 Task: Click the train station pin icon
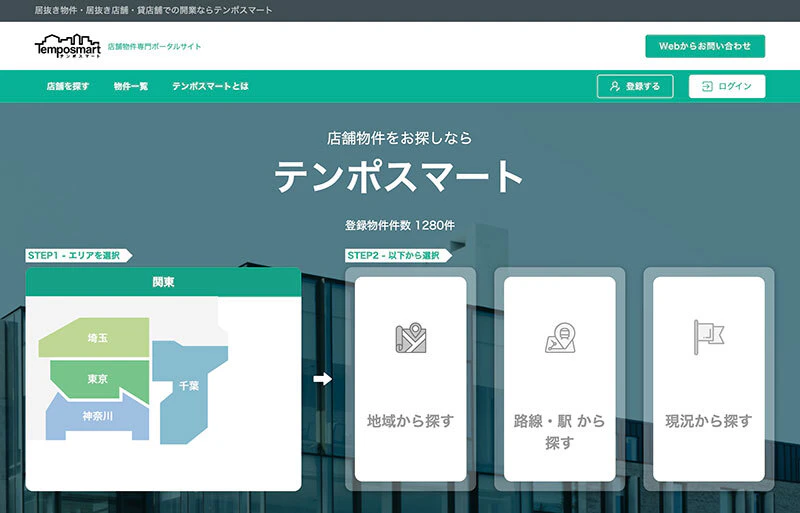pos(560,337)
